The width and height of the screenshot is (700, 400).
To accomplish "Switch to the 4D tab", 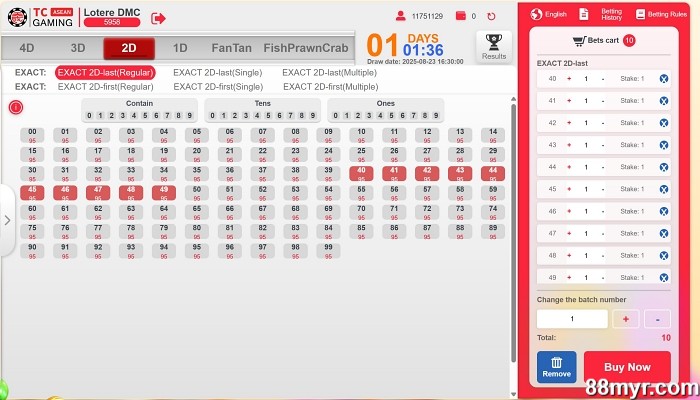I will tap(27, 48).
